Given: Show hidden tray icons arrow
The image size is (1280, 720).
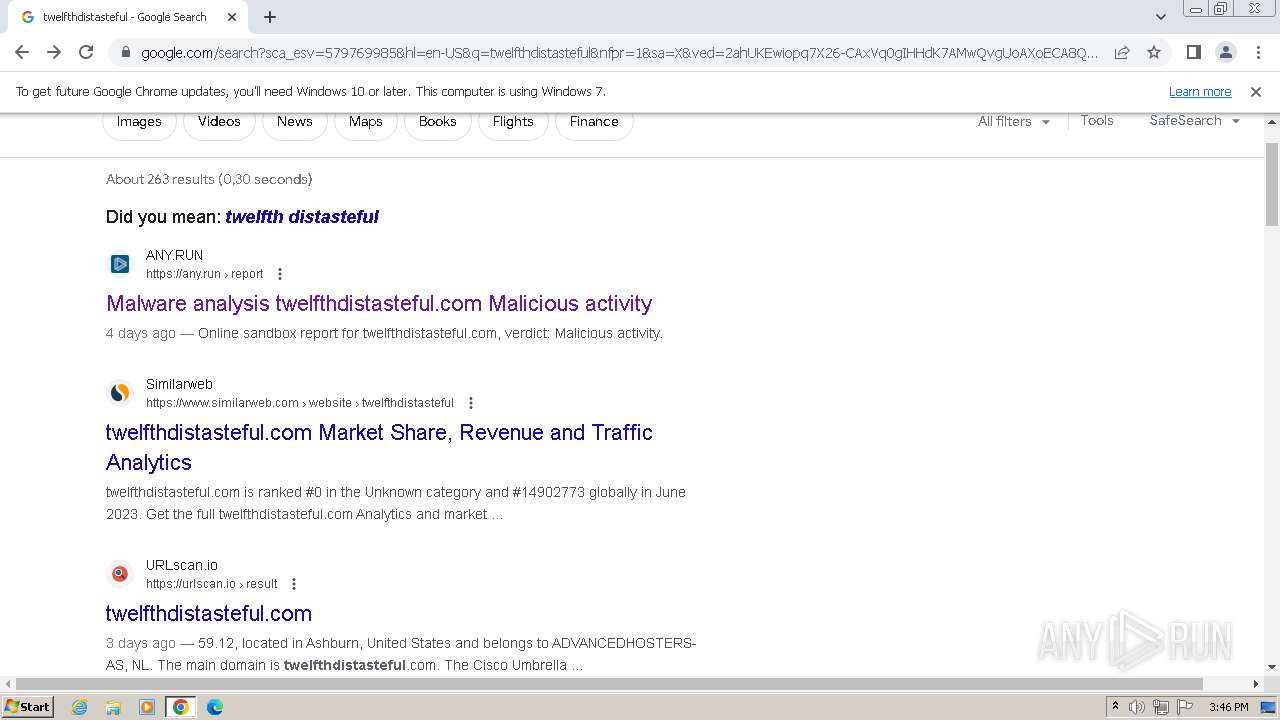Looking at the screenshot, I should tap(1115, 706).
